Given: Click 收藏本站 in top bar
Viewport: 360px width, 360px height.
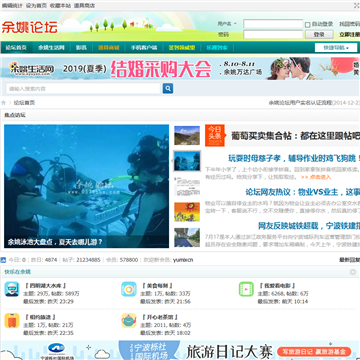Looking at the screenshot, I should point(60,6).
